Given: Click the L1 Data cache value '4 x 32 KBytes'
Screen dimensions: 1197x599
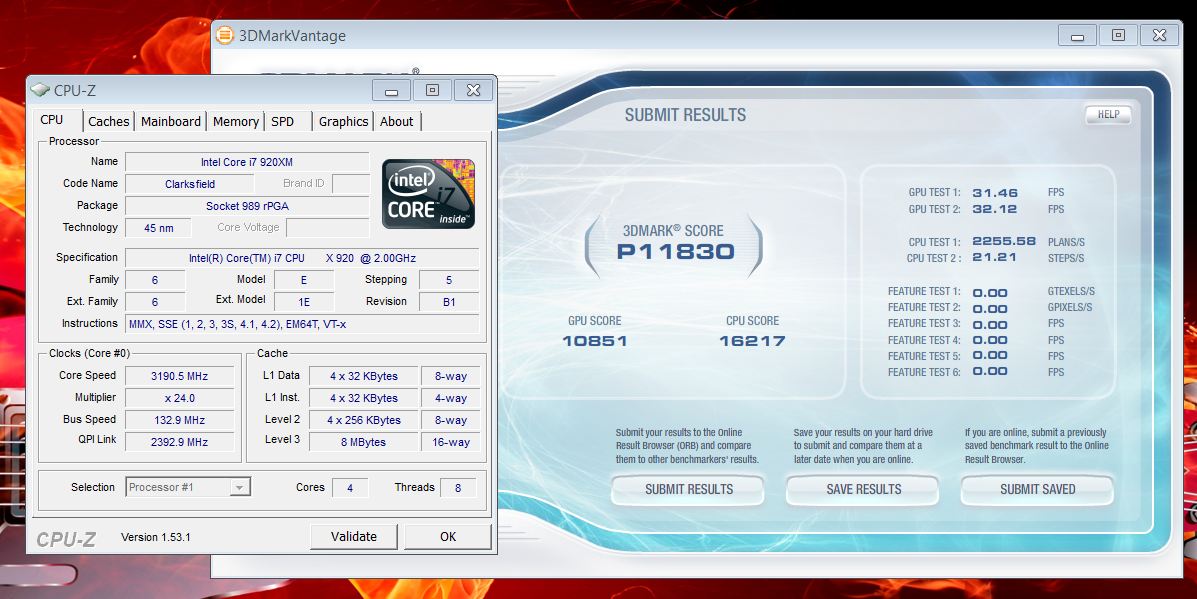Looking at the screenshot, I should click(364, 376).
